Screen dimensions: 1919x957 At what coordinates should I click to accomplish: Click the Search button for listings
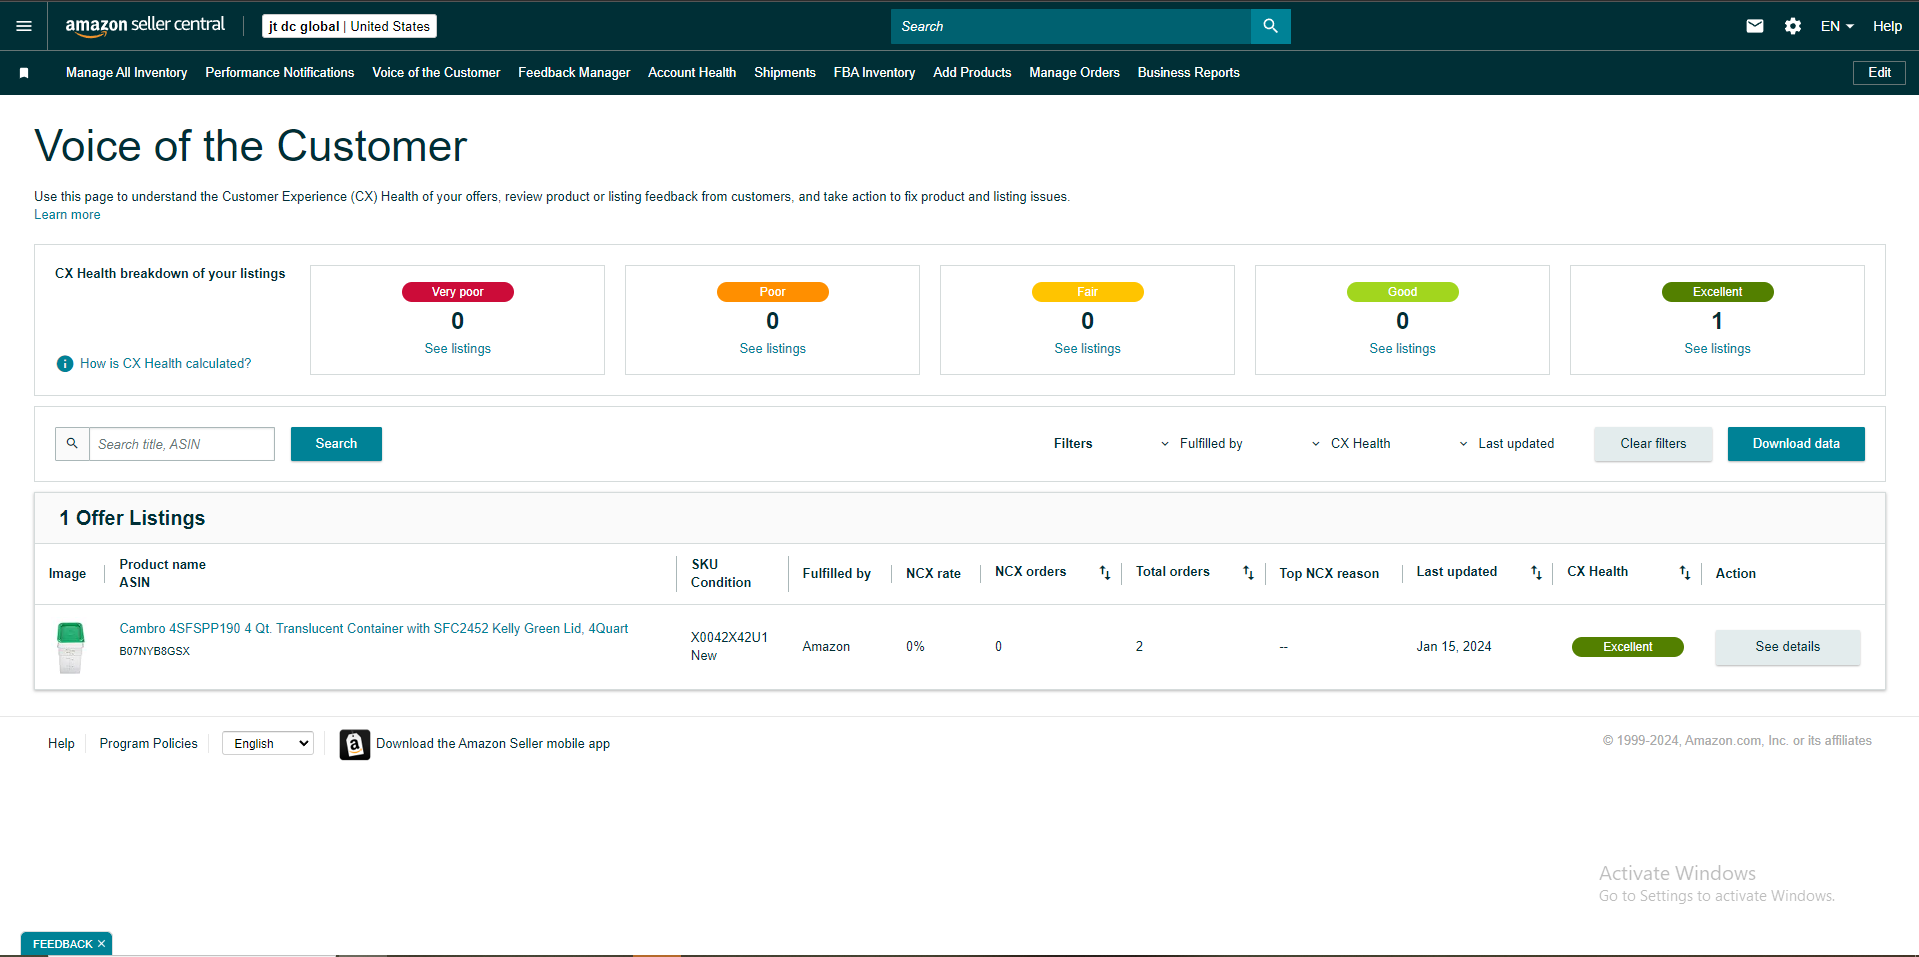(x=336, y=444)
